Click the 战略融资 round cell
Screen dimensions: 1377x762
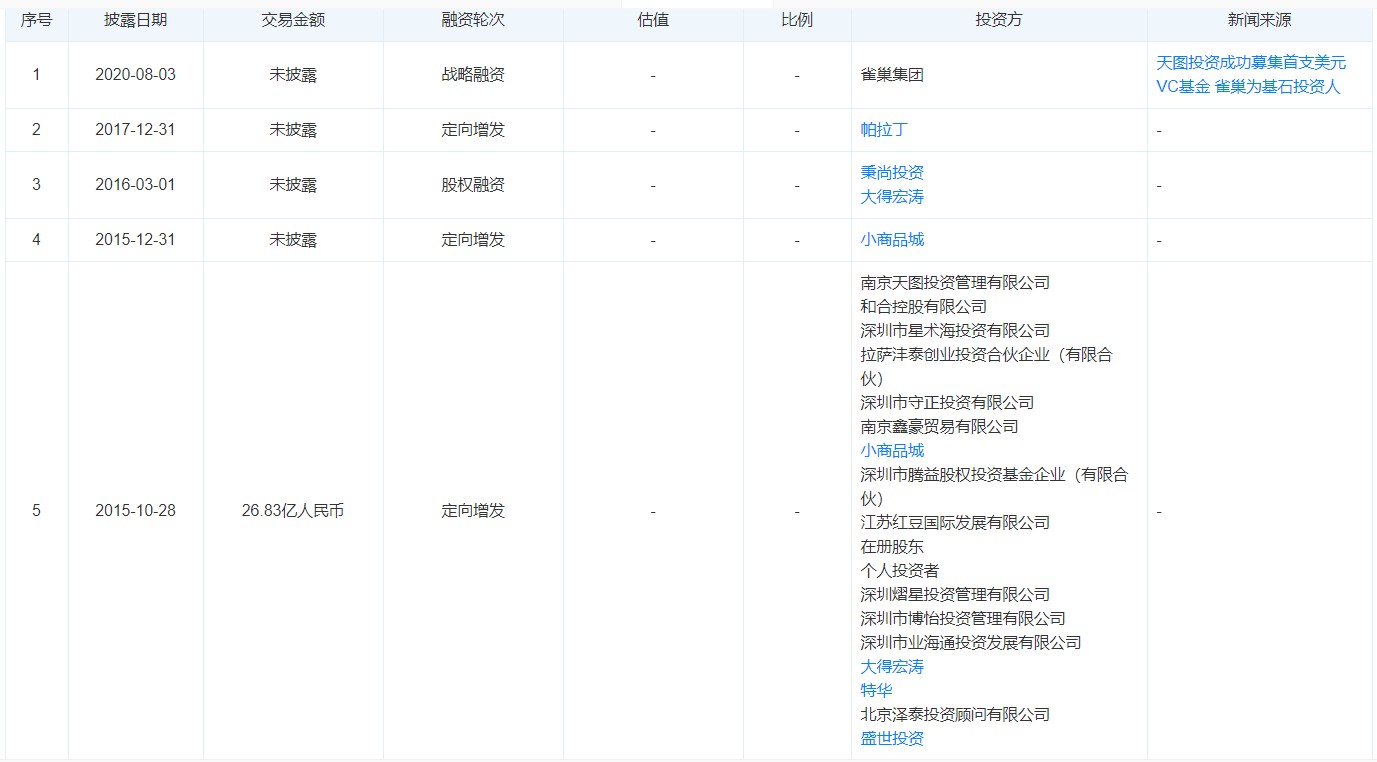coord(473,75)
